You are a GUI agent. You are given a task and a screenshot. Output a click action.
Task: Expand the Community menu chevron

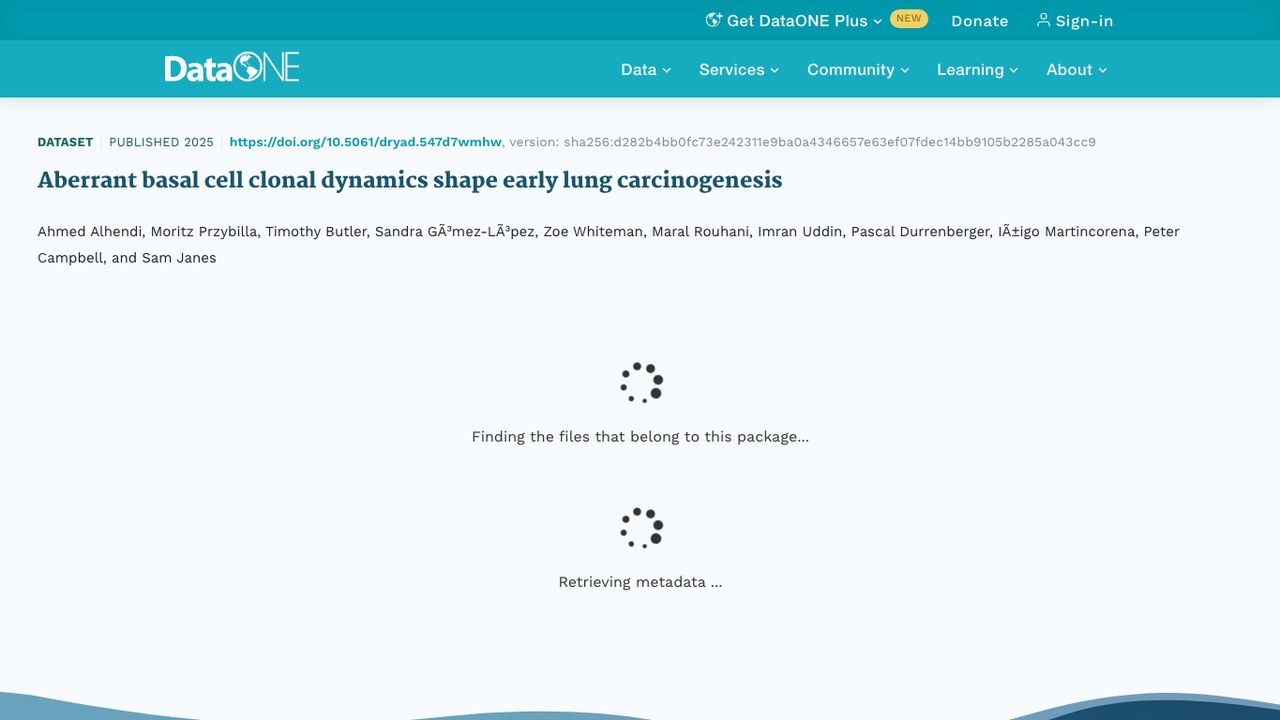pyautogui.click(x=905, y=70)
